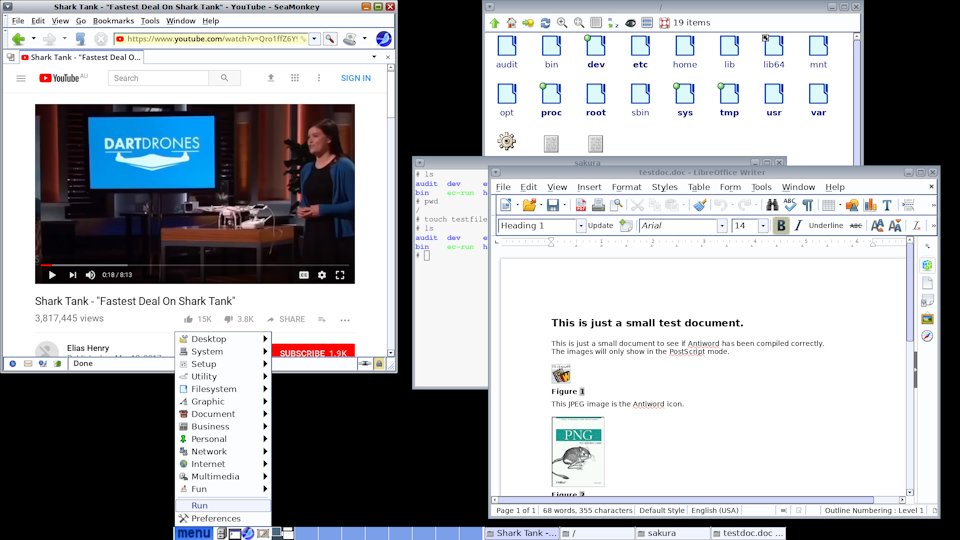Open the YouTube hamburger guide menu
This screenshot has height=540, width=960.
click(21, 78)
